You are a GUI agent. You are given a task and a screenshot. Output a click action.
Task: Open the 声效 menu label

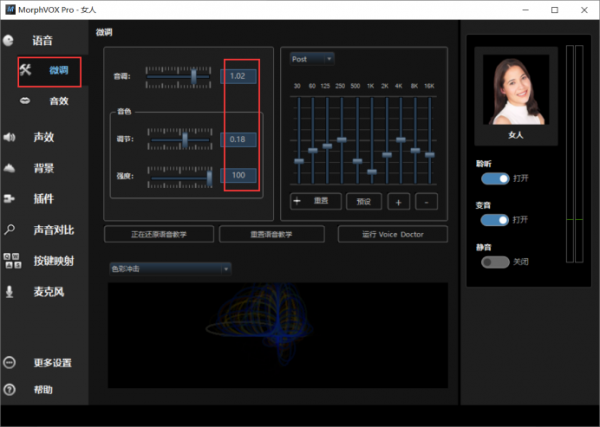click(44, 137)
